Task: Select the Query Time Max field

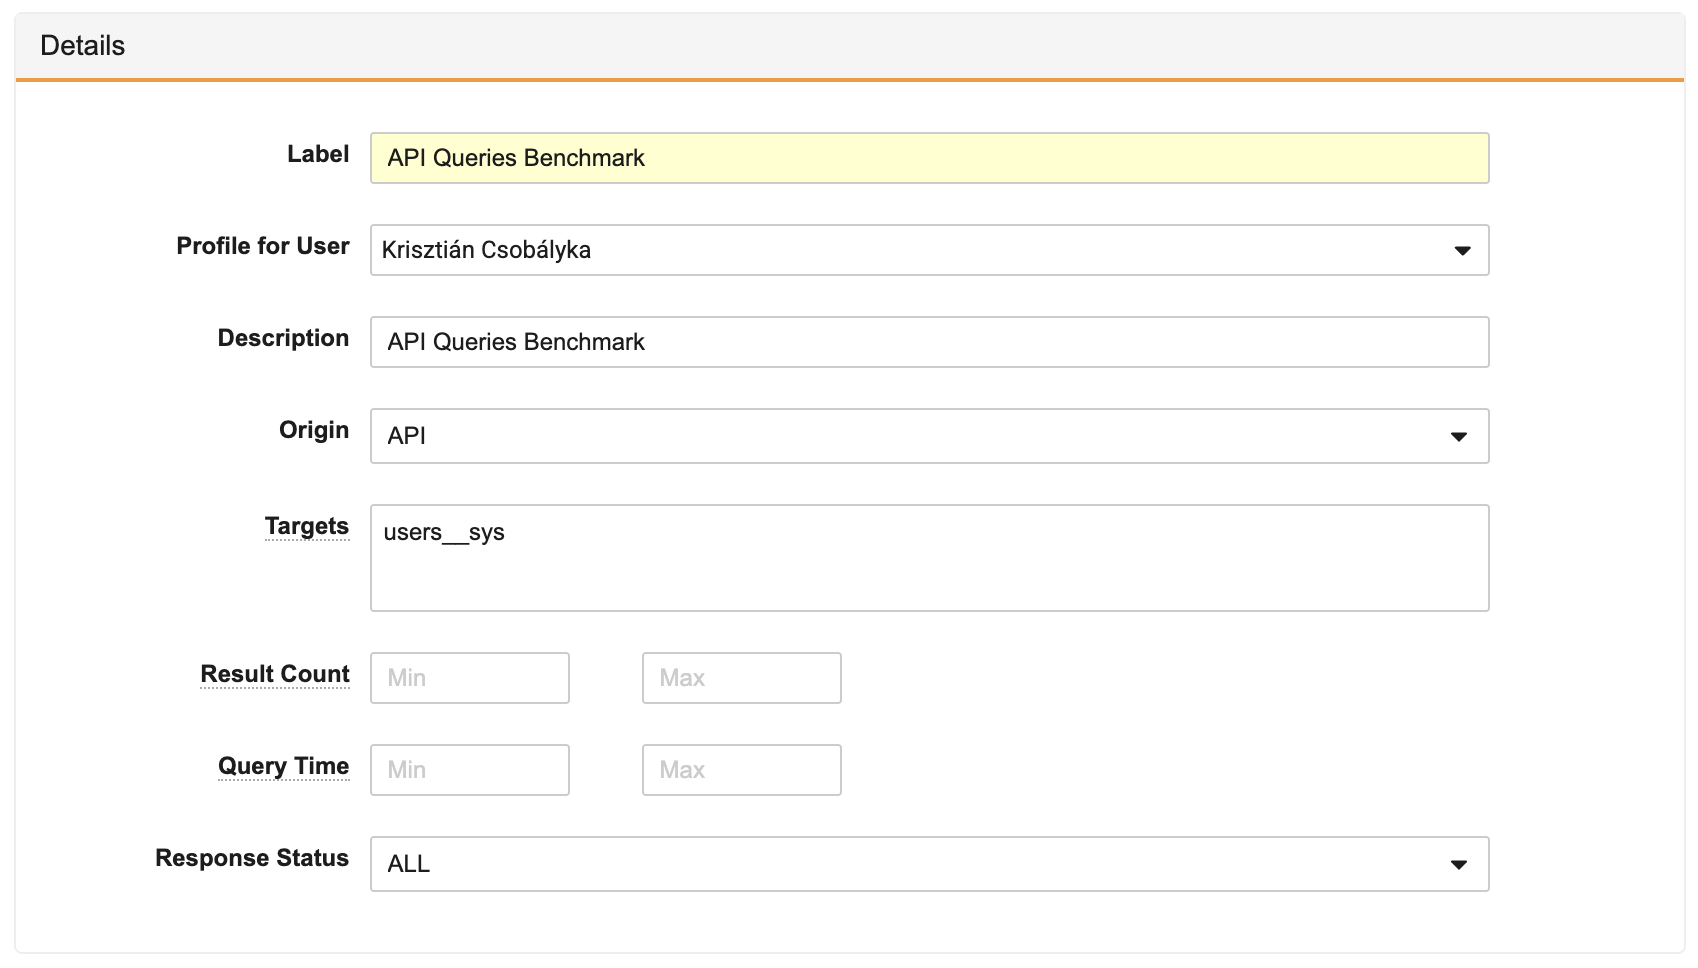Action: point(741,770)
